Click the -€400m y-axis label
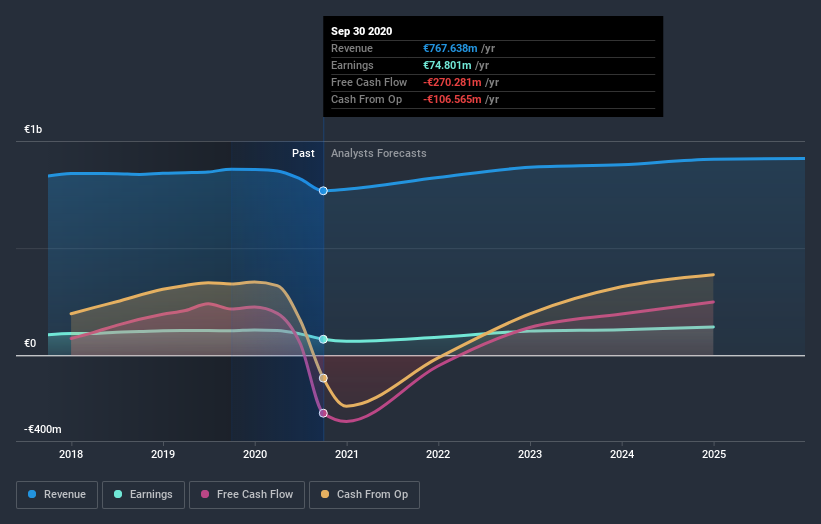The image size is (821, 524). point(42,429)
